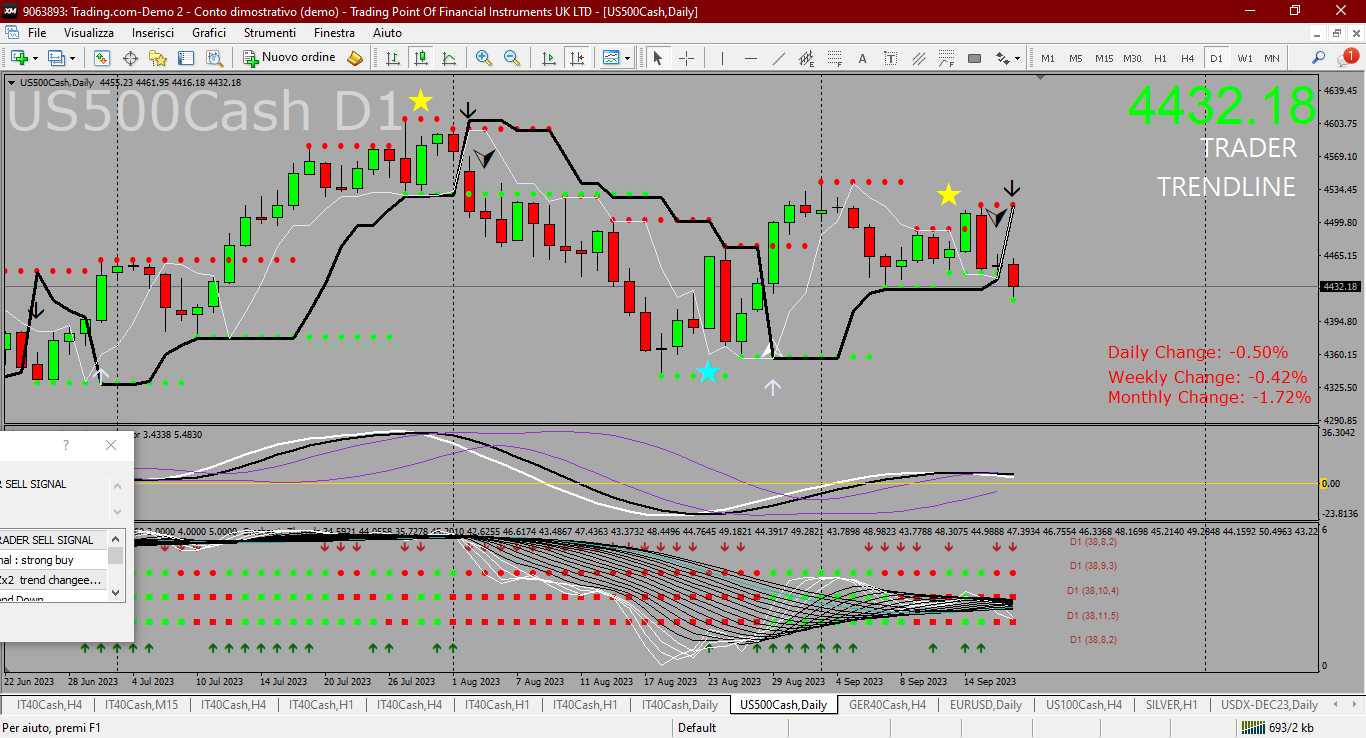Open the arrows objects tool

coord(1003,58)
